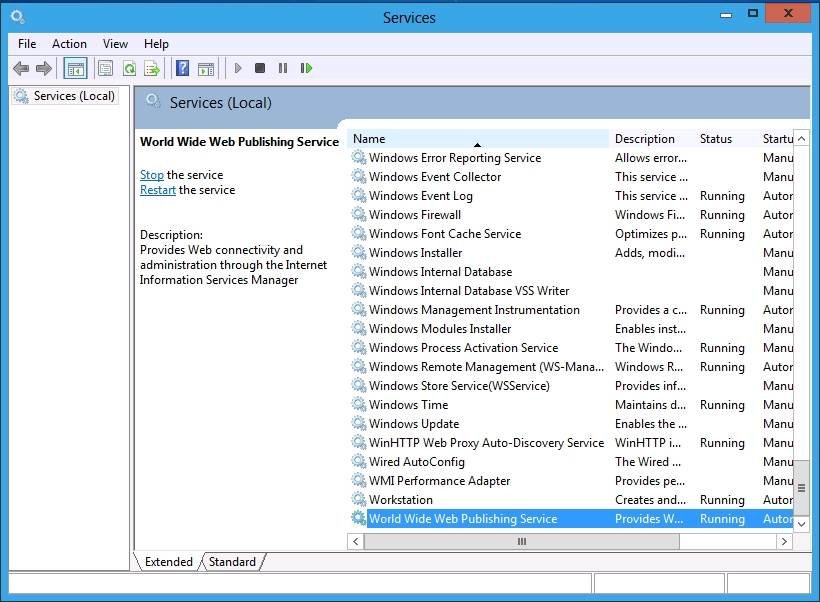Click the horizontal scrollbar thumb
Screen dimensions: 820x602
(521, 541)
